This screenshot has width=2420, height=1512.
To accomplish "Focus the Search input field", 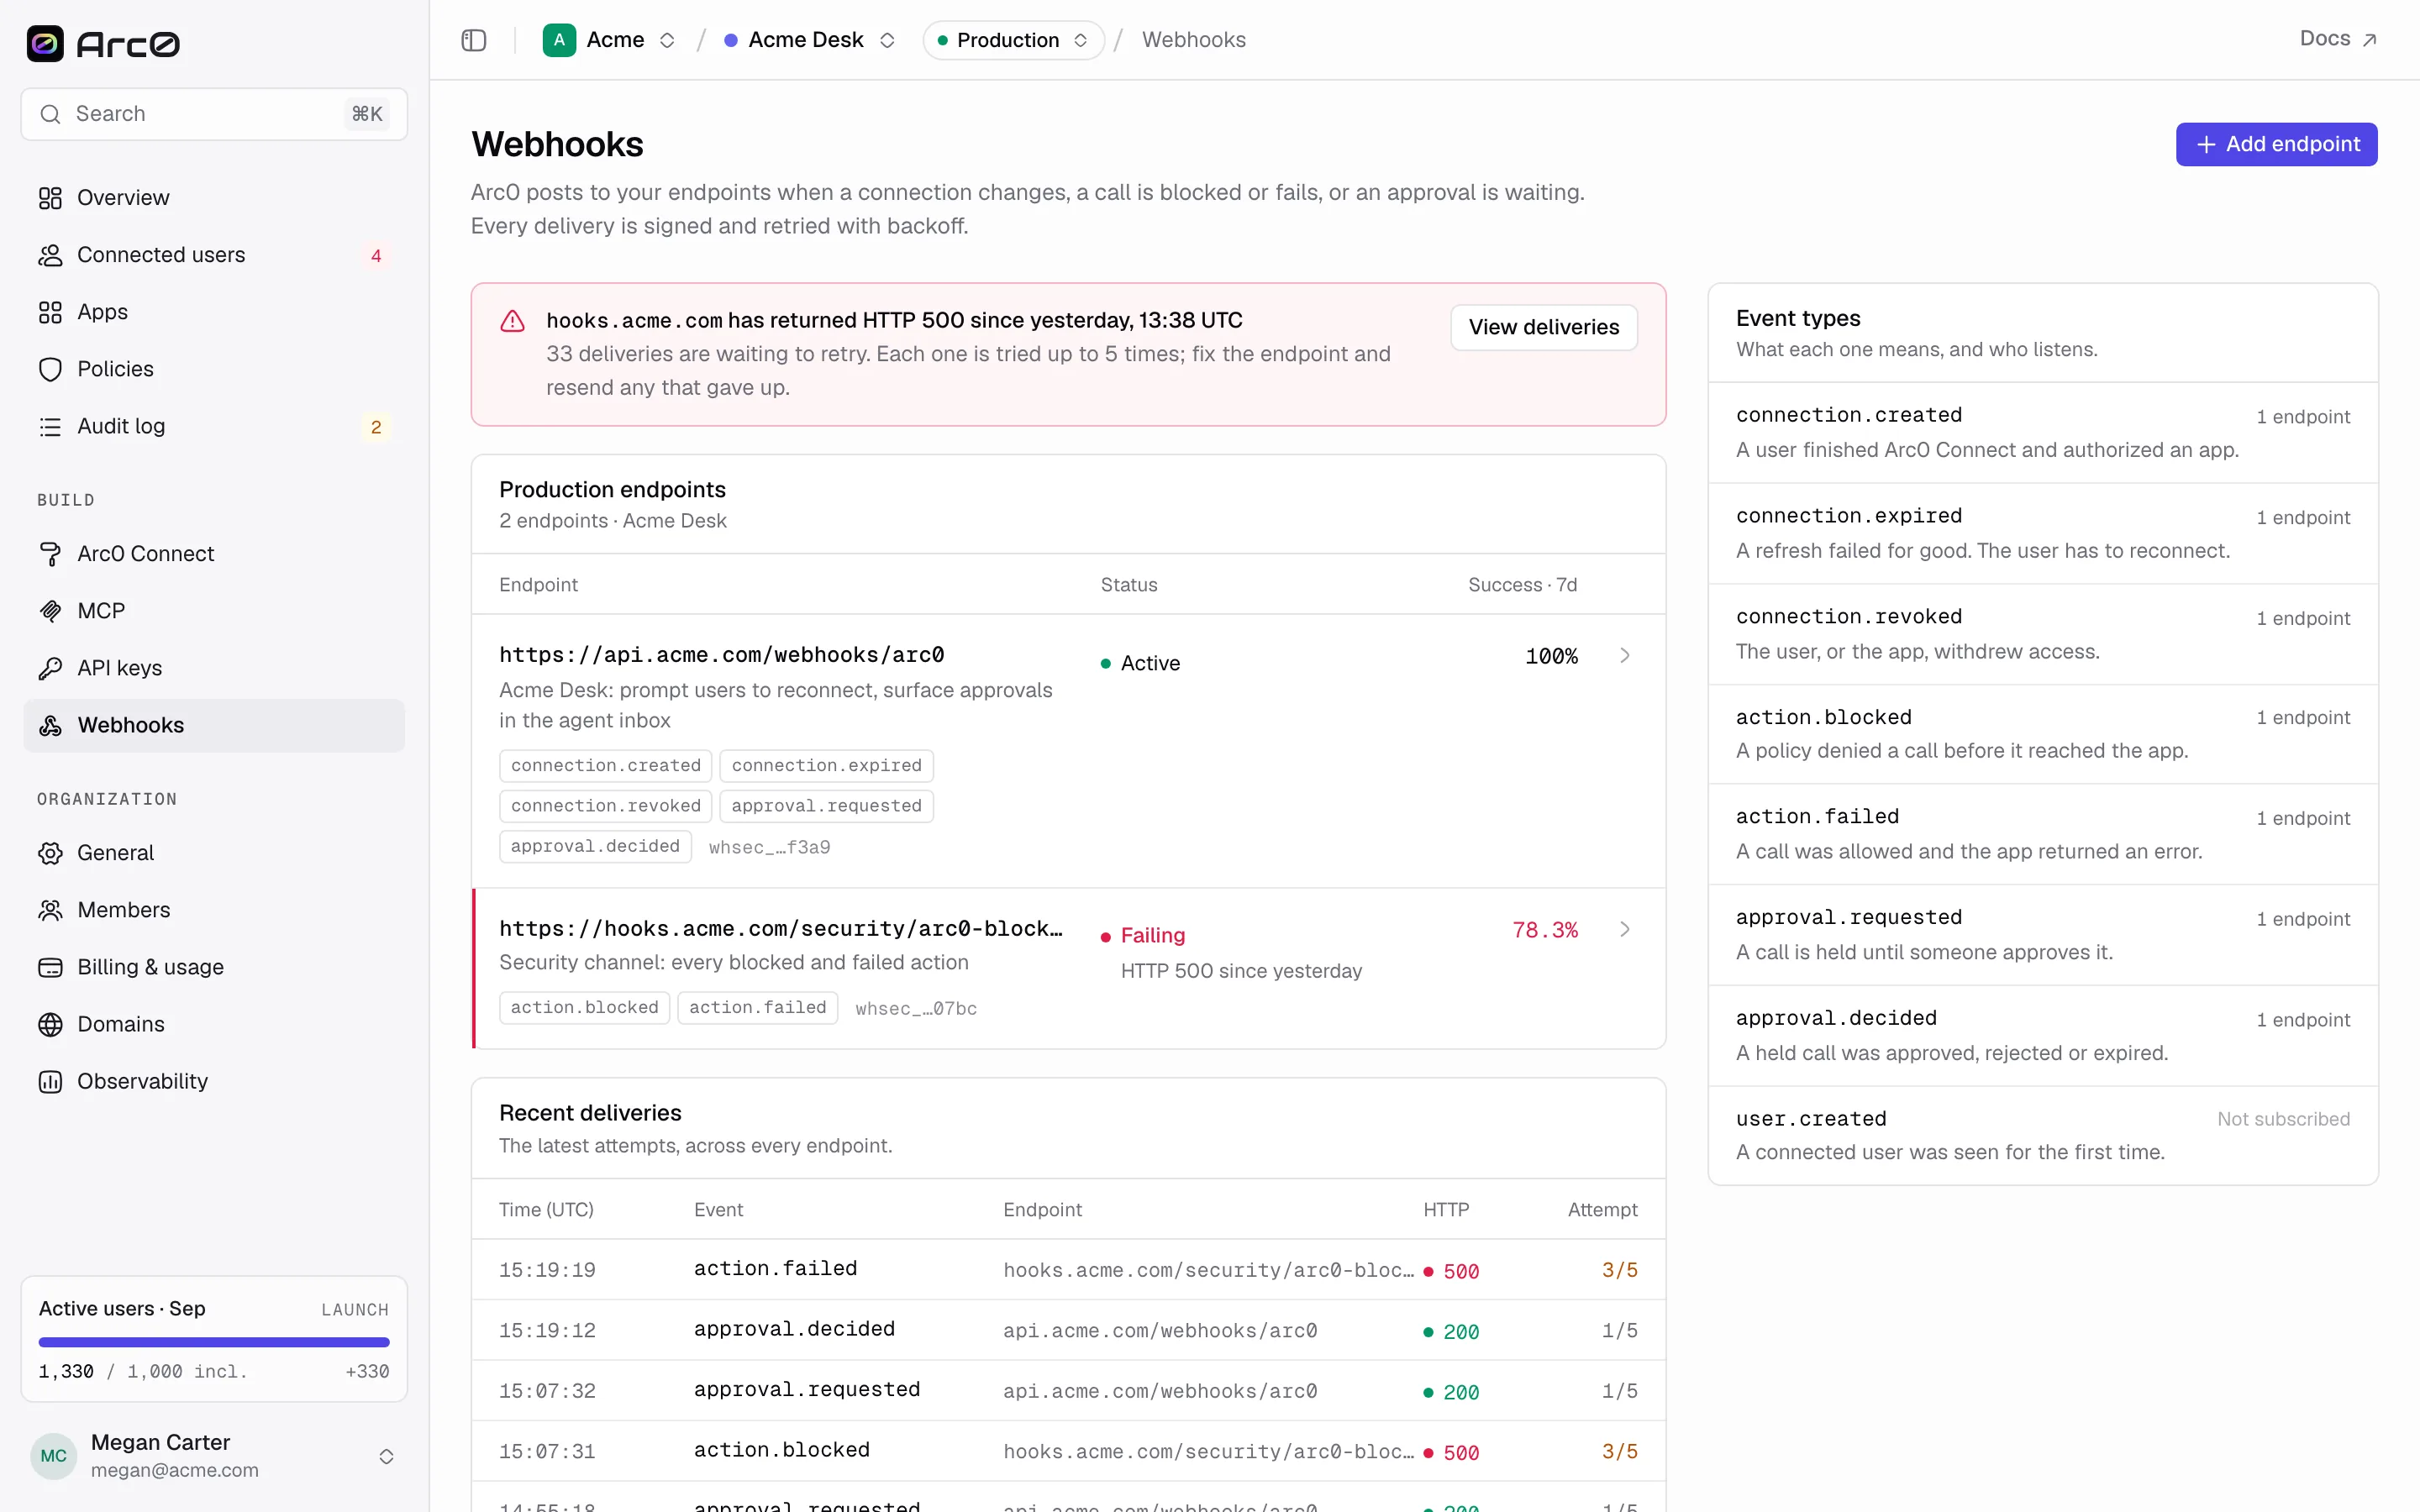I will (214, 114).
